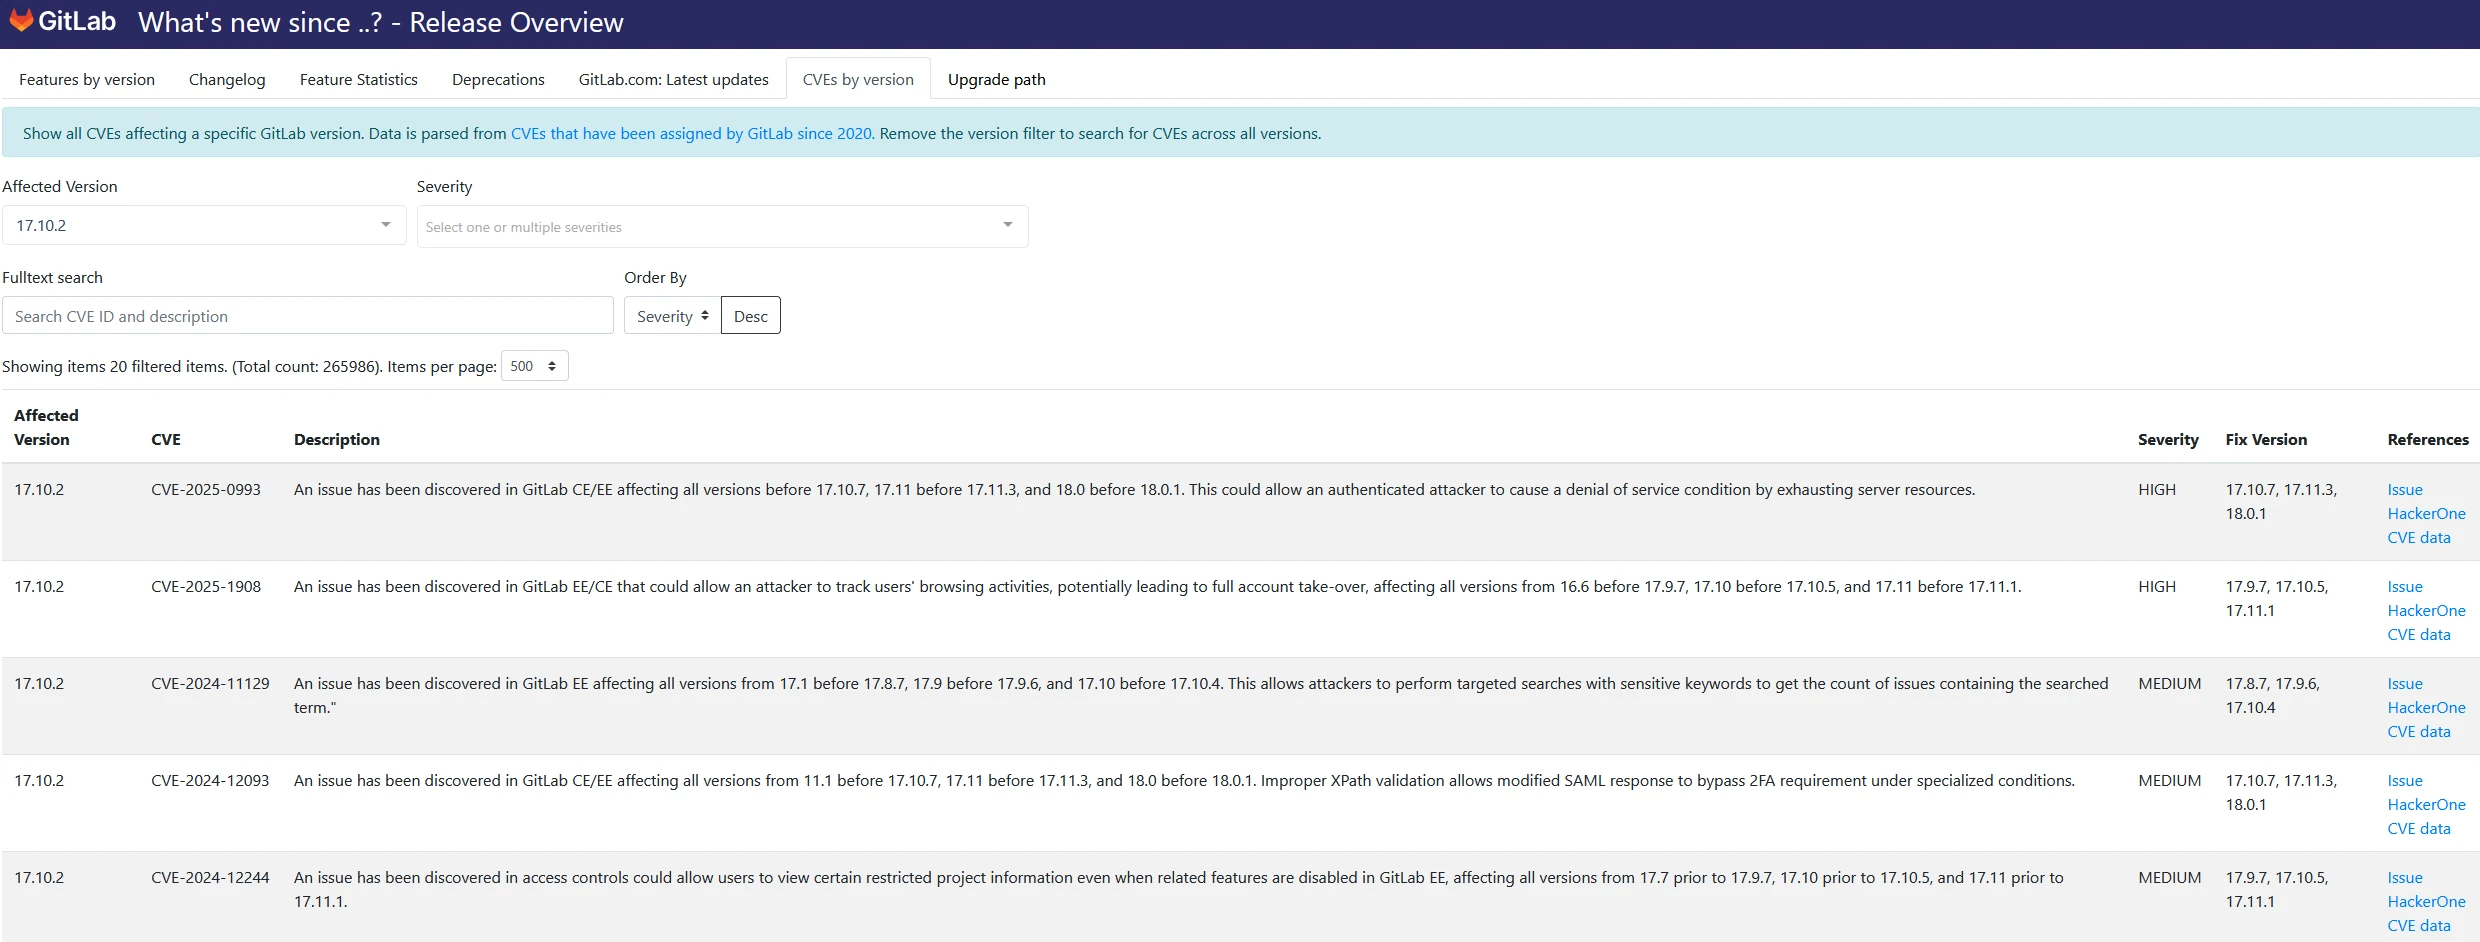2480x942 pixels.
Task: Open the GitLab.com: Latest updates tab
Action: [673, 78]
